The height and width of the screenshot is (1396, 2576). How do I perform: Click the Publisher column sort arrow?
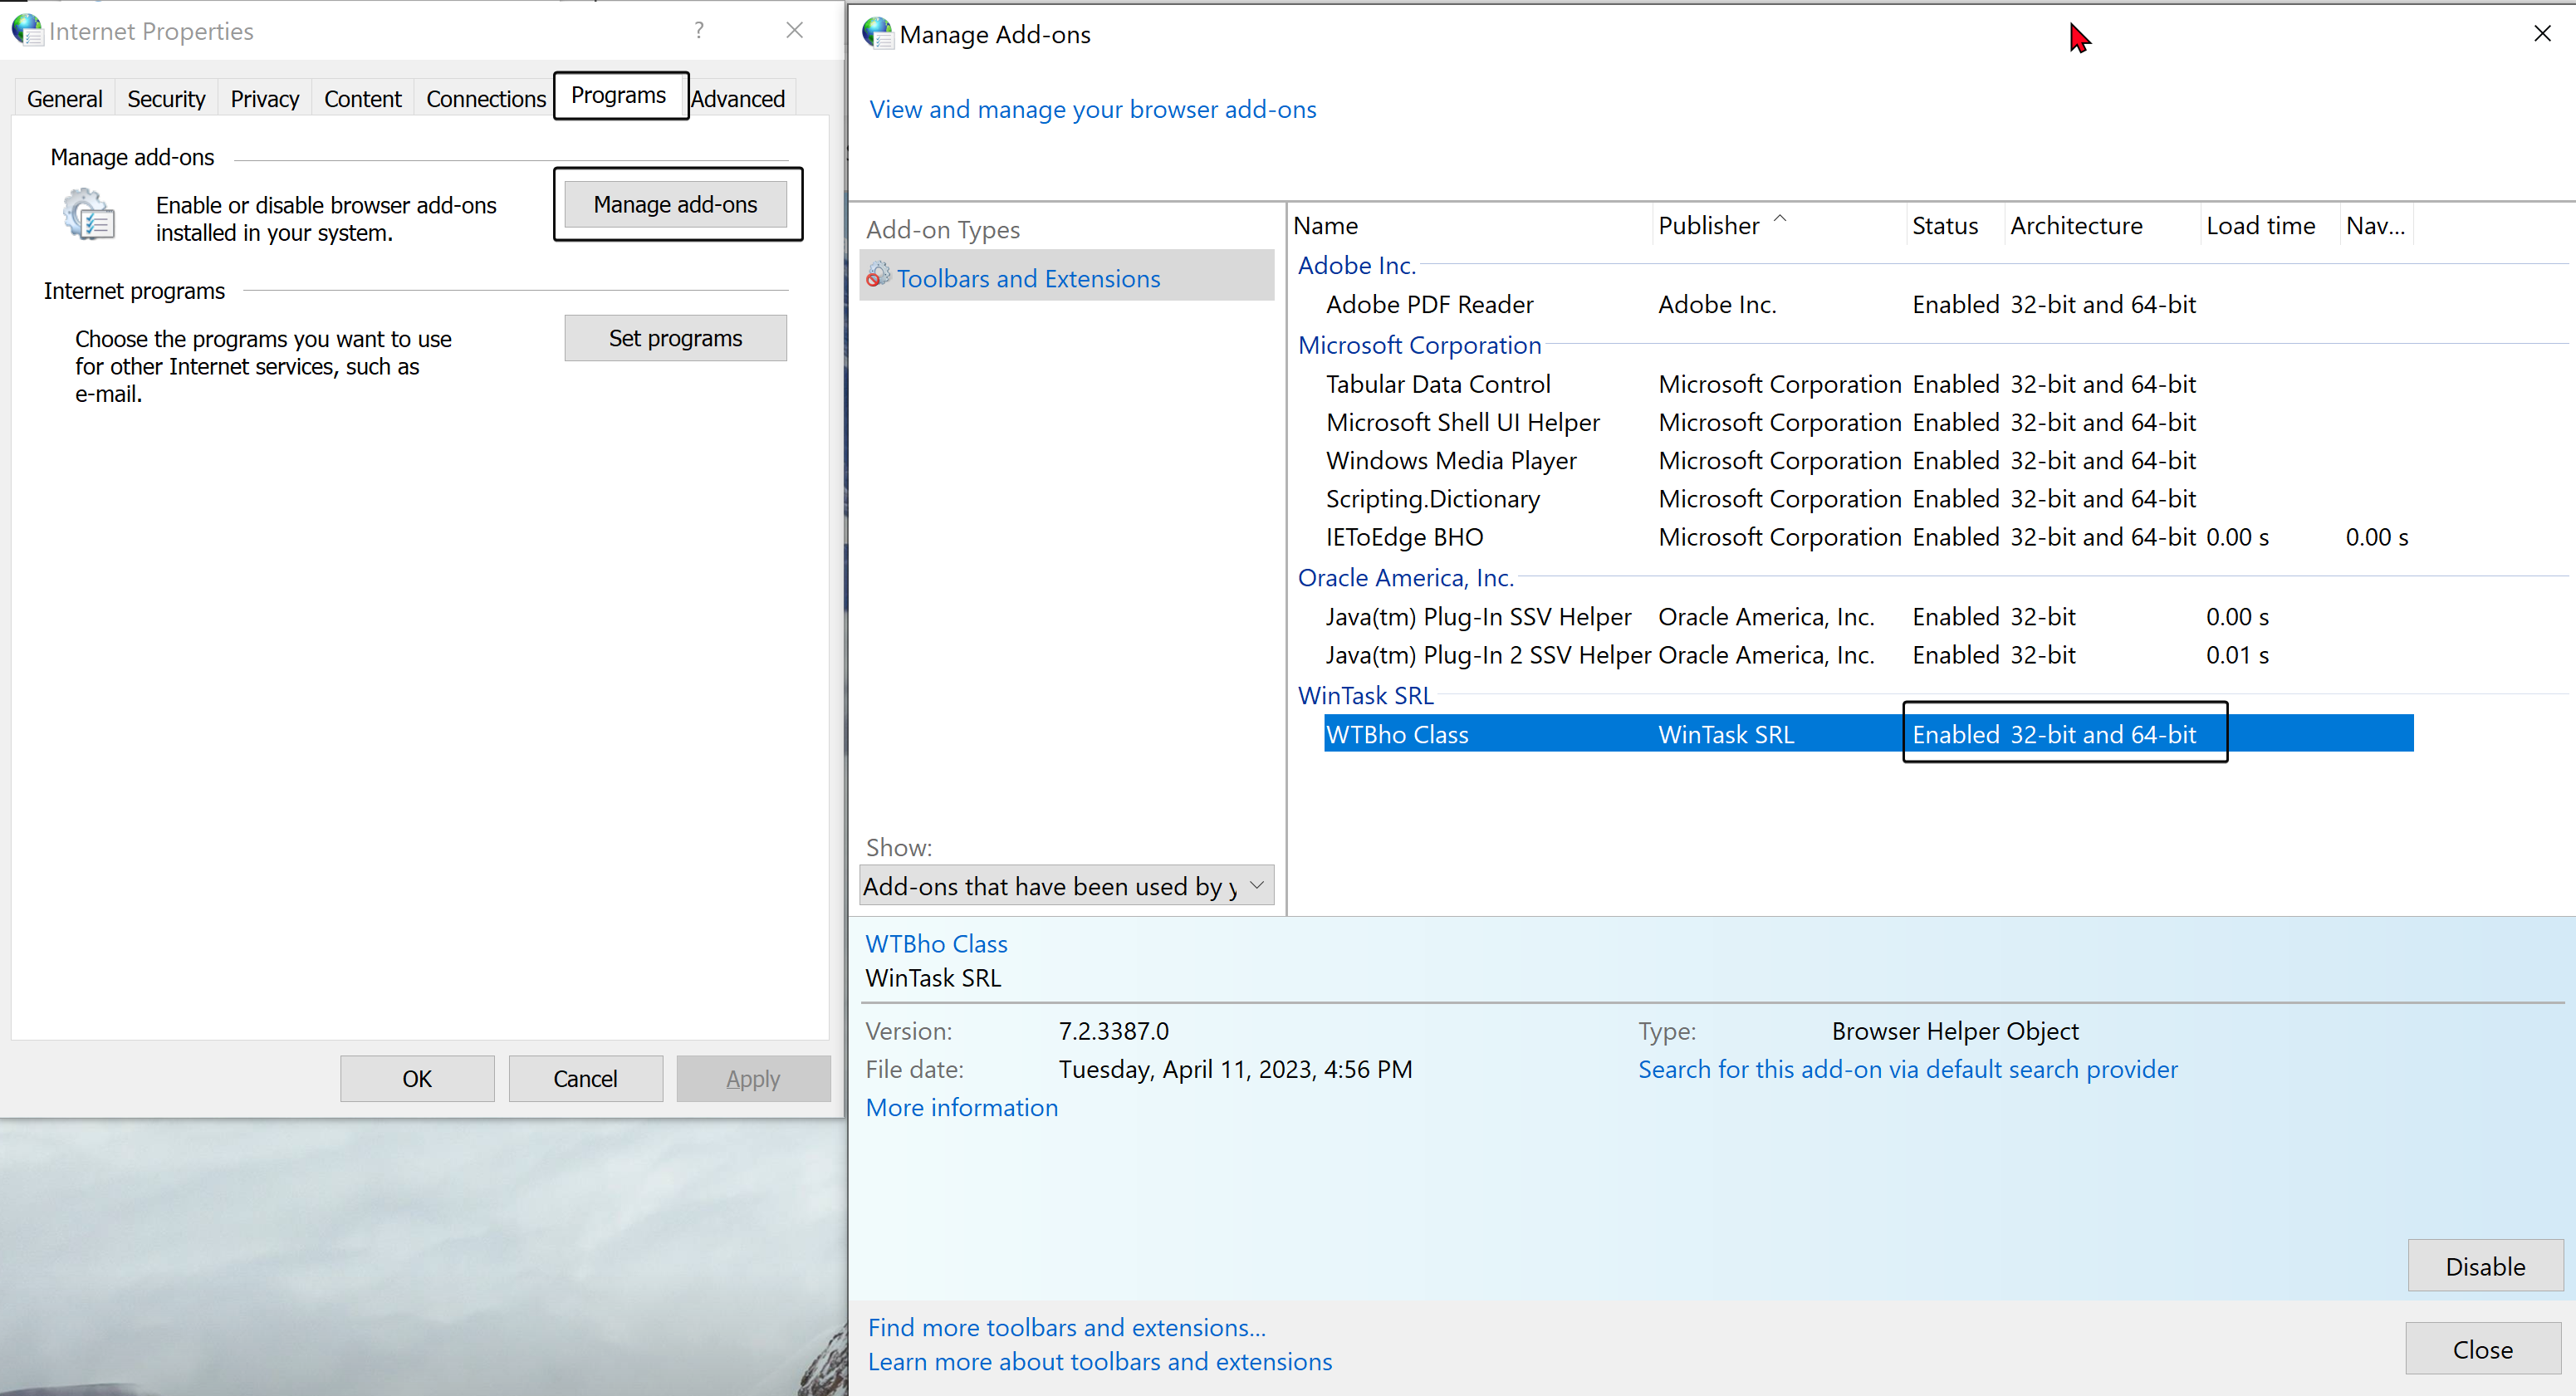pos(1780,218)
